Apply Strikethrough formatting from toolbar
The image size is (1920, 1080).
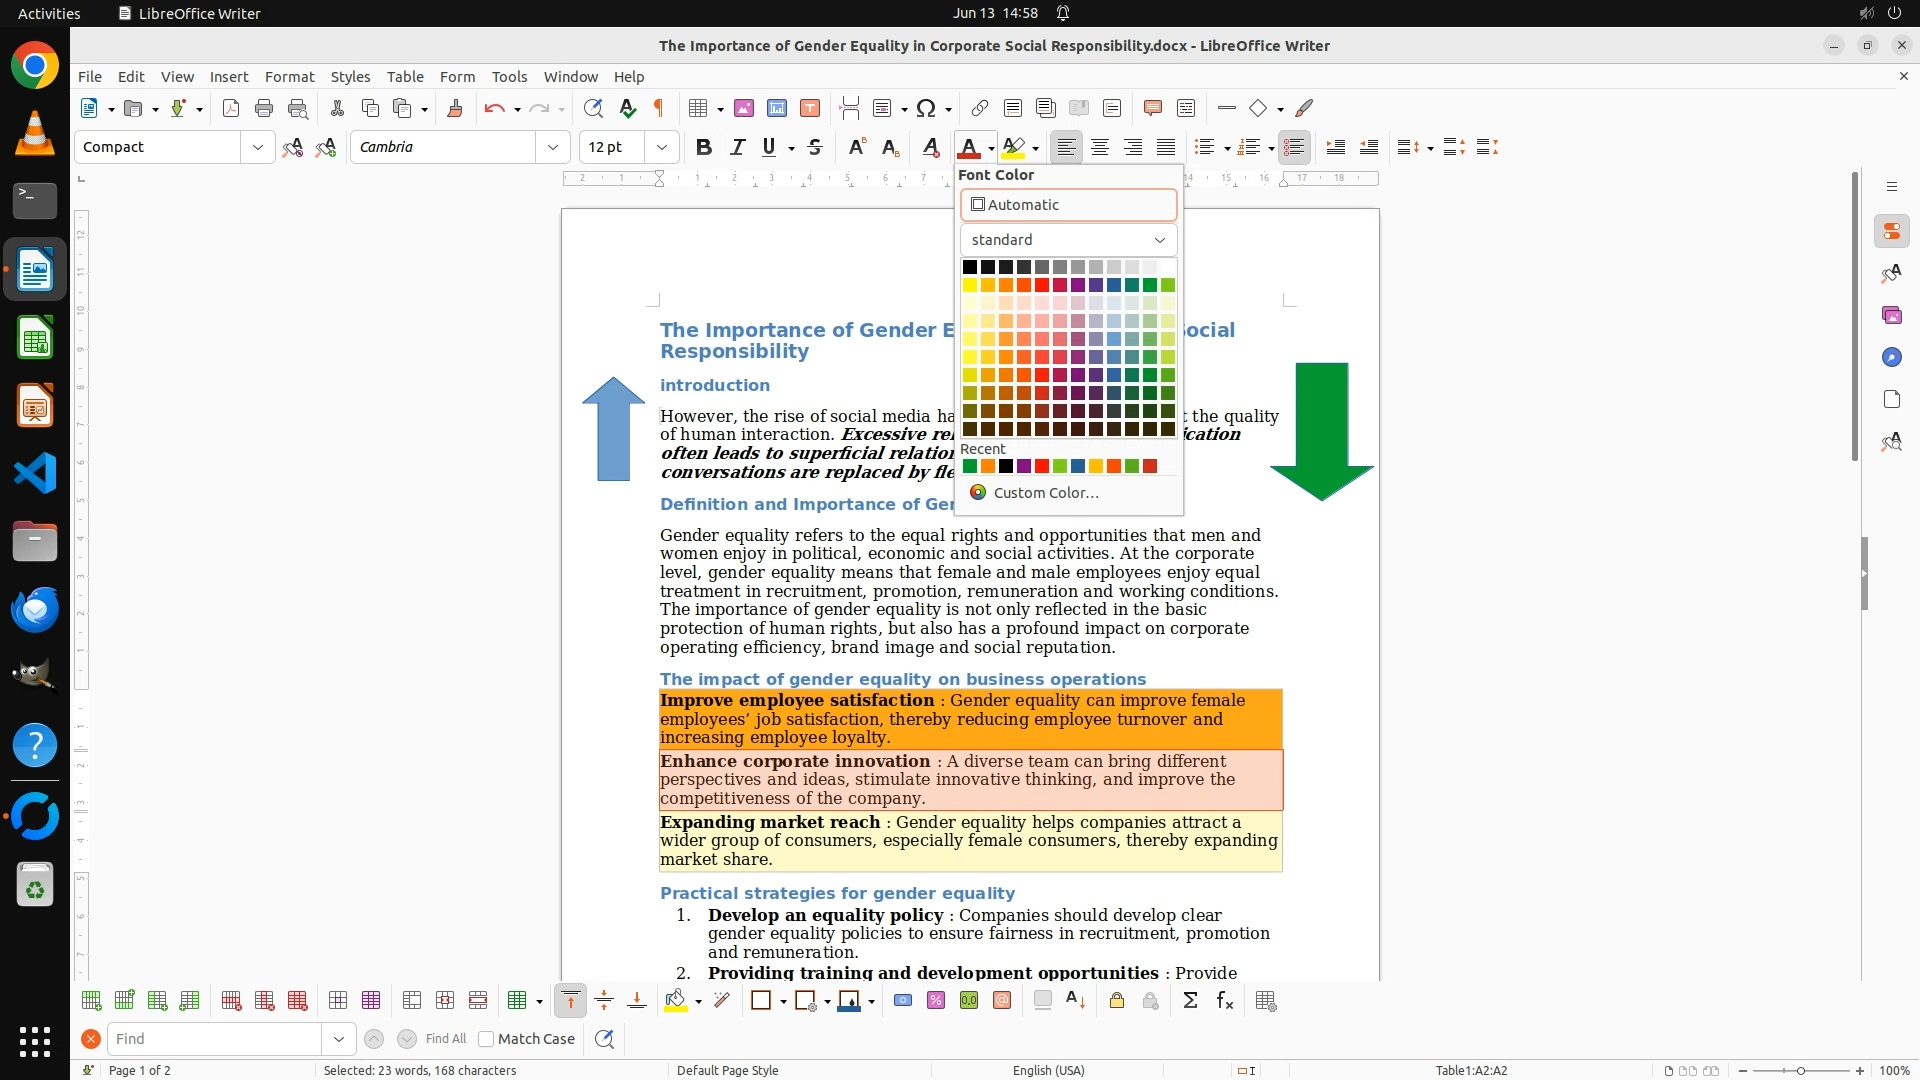click(x=815, y=147)
